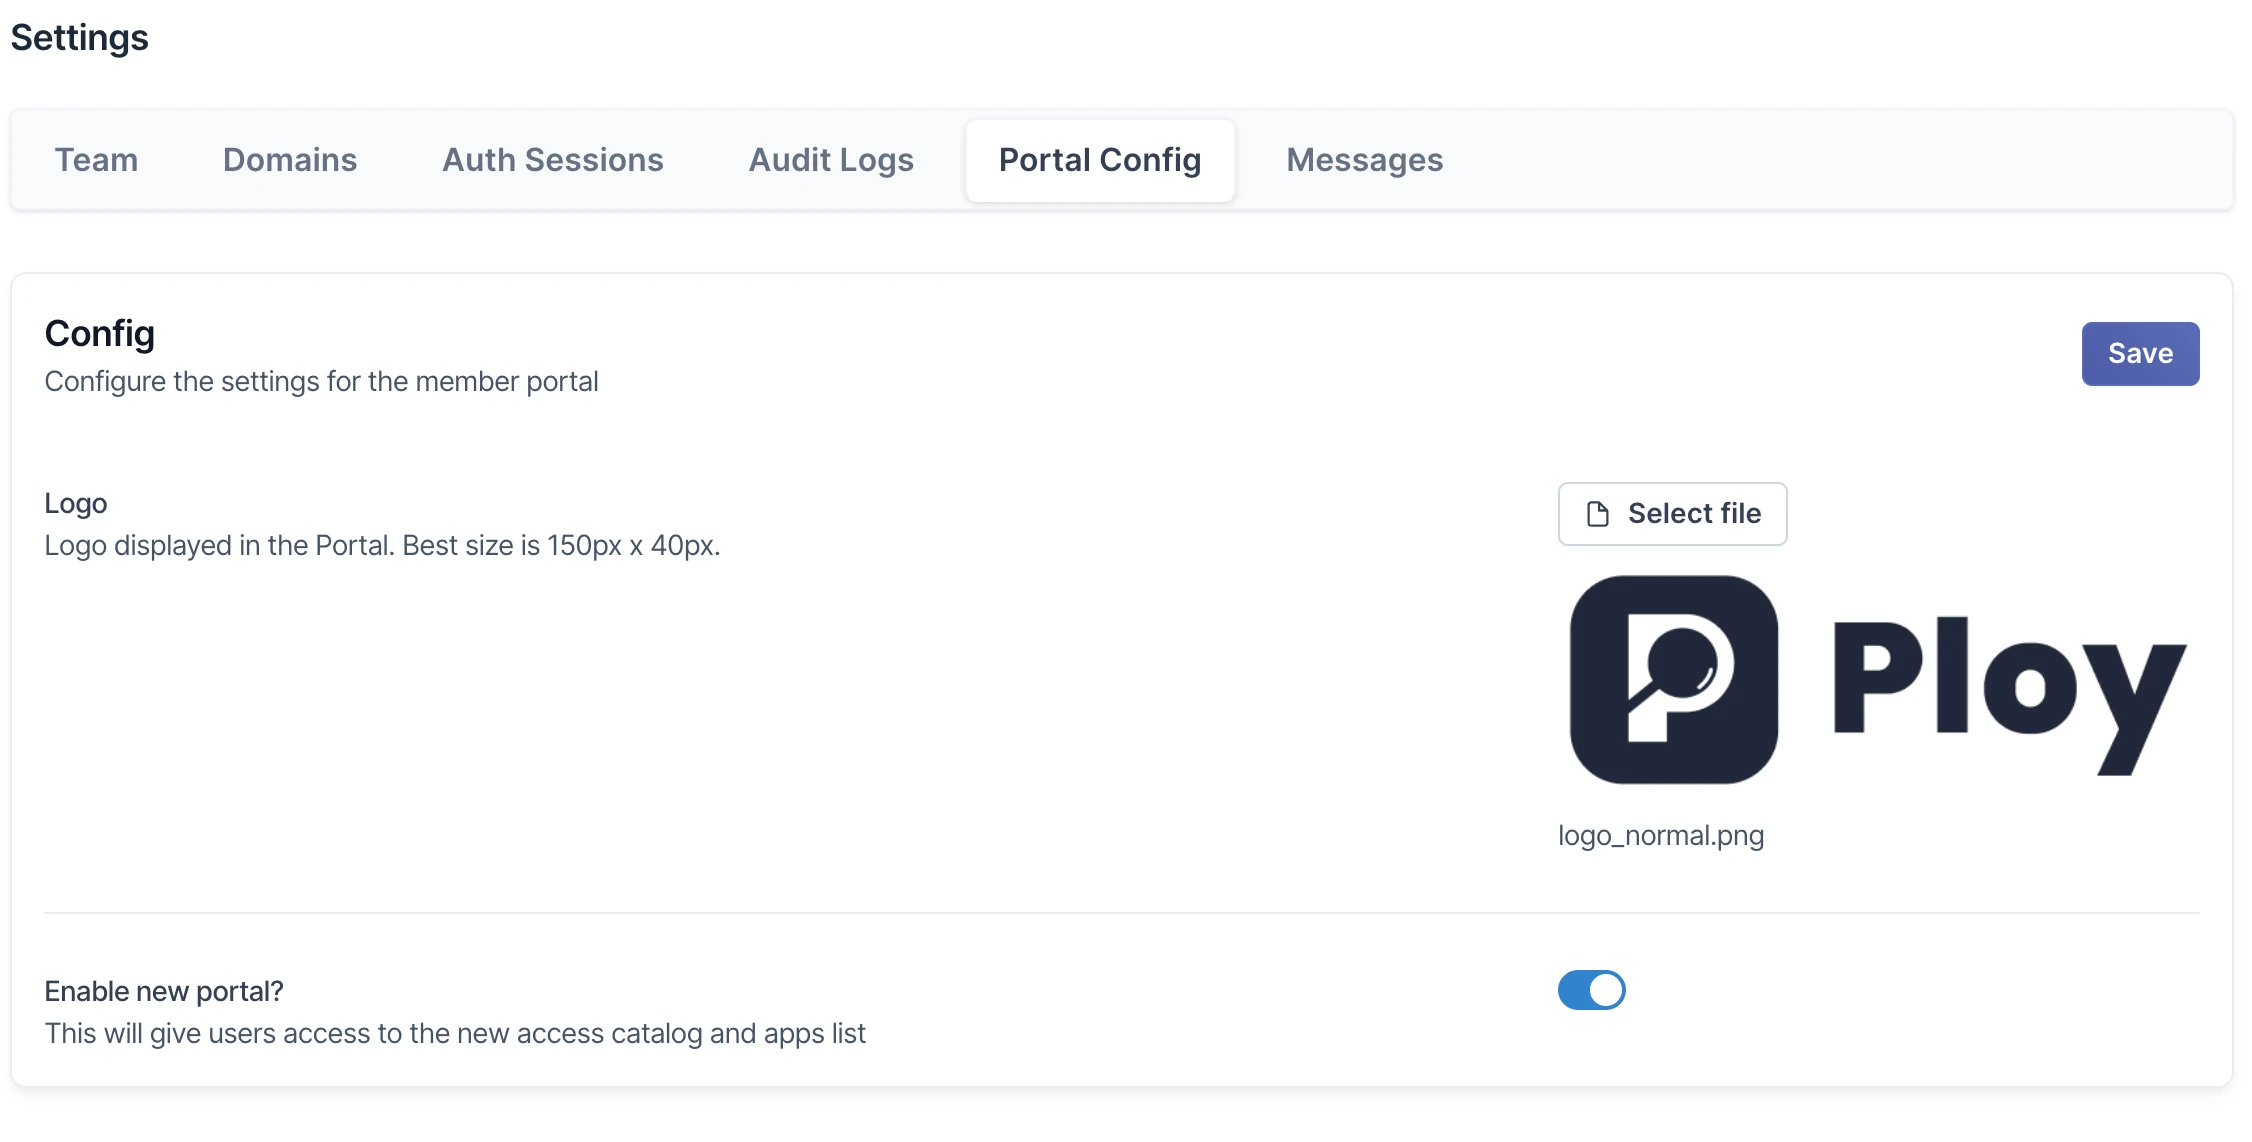2252x1142 pixels.
Task: Click the Config section heading
Action: point(100,333)
